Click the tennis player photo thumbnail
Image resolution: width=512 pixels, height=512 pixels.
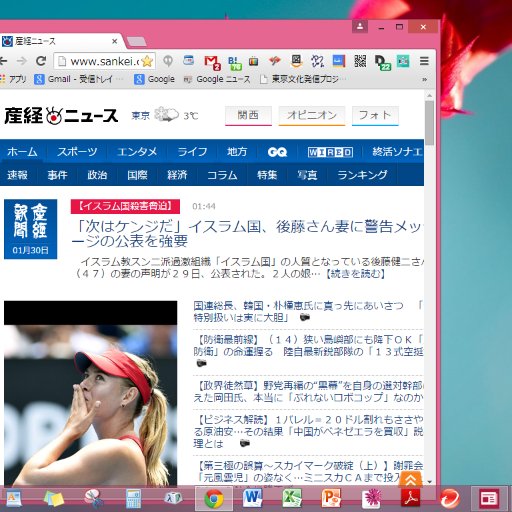pyautogui.click(x=91, y=393)
